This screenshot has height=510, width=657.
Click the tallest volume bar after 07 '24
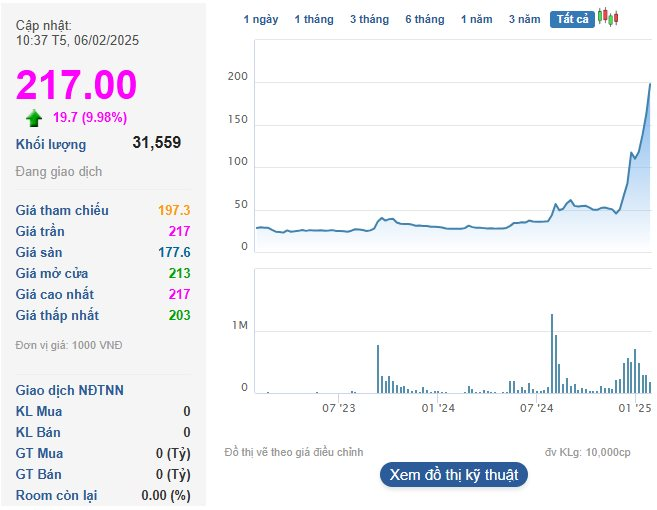point(552,353)
